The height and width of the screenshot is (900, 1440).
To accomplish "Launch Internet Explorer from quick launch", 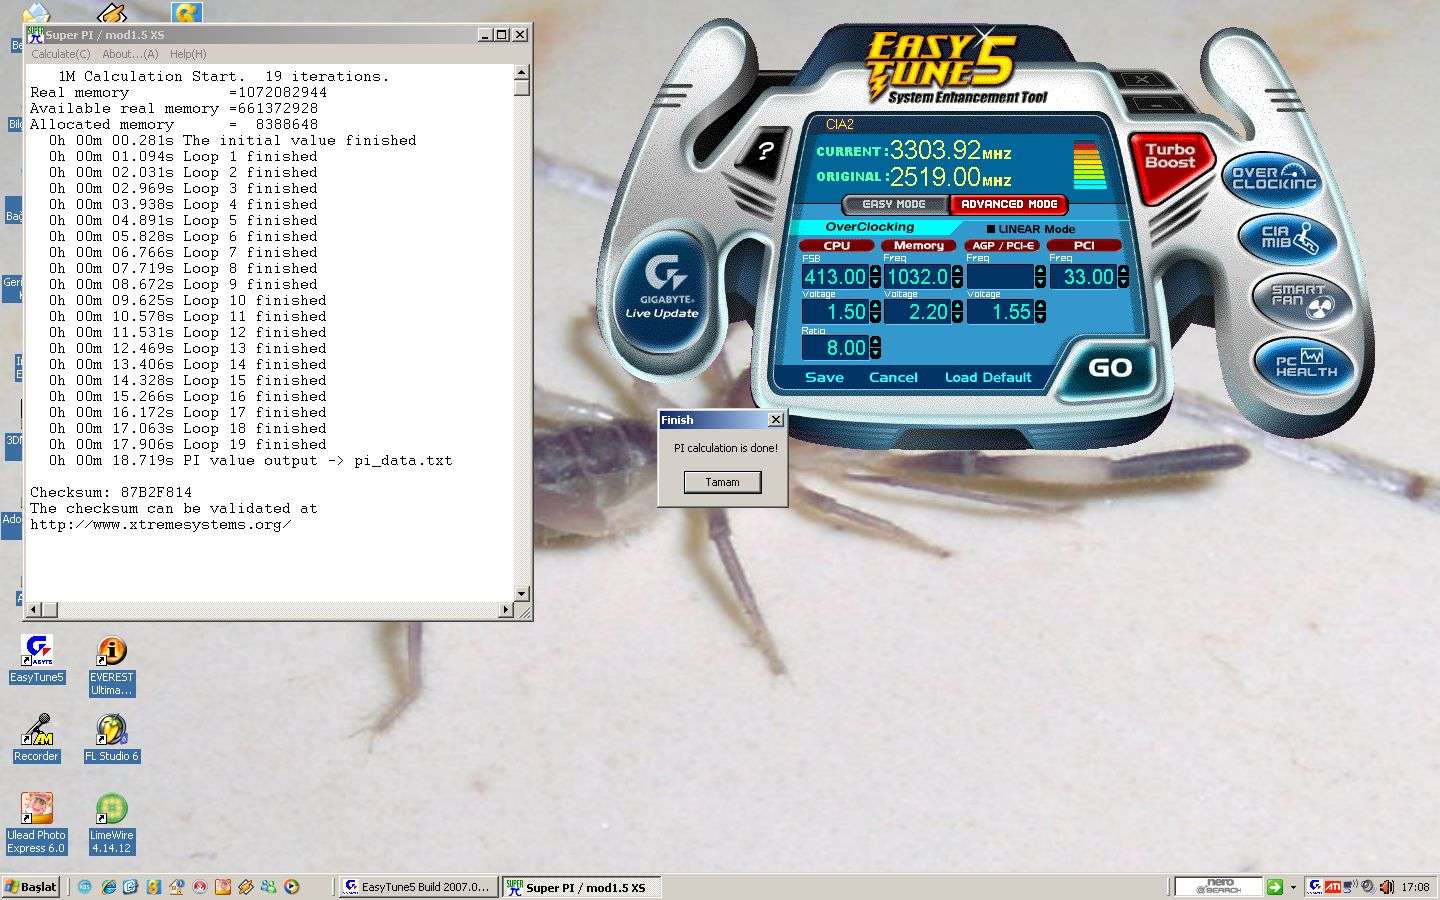I will (x=108, y=887).
